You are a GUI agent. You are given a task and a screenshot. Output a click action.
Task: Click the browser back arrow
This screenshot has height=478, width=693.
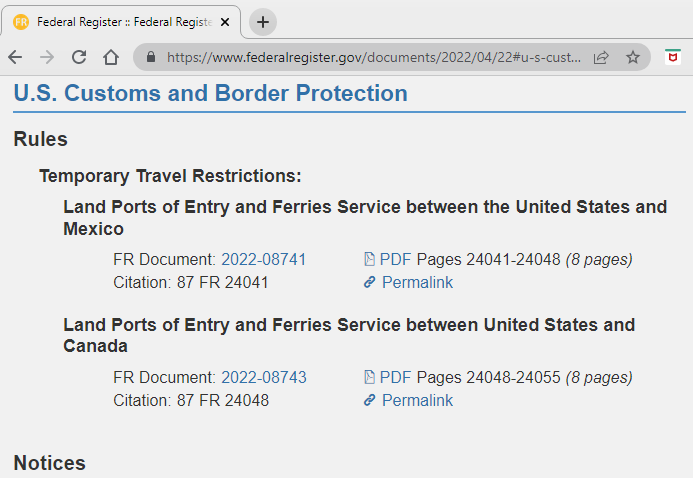click(x=15, y=57)
